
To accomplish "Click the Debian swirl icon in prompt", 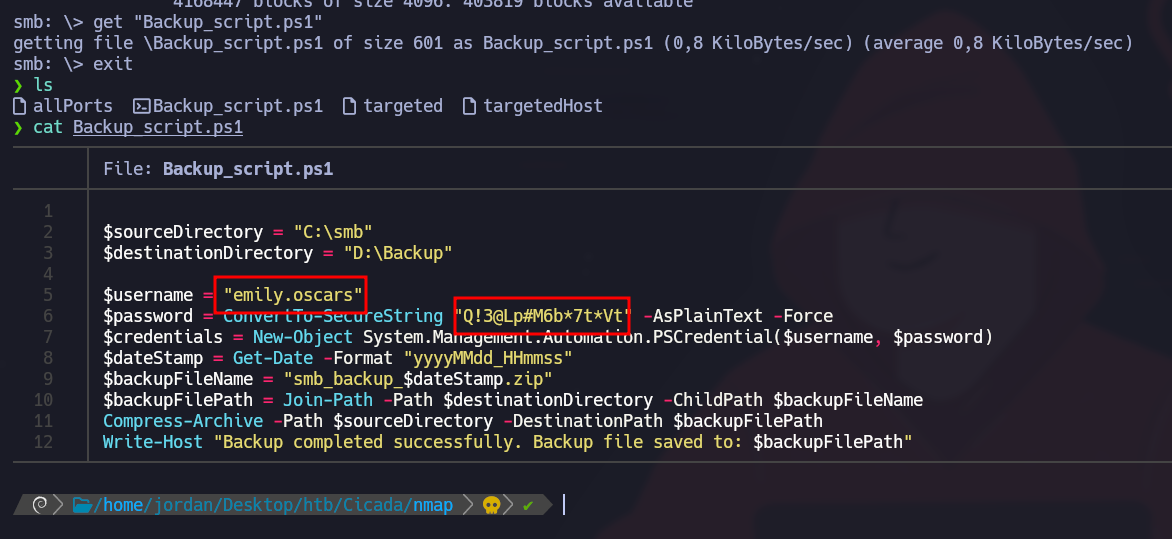I will [40, 506].
